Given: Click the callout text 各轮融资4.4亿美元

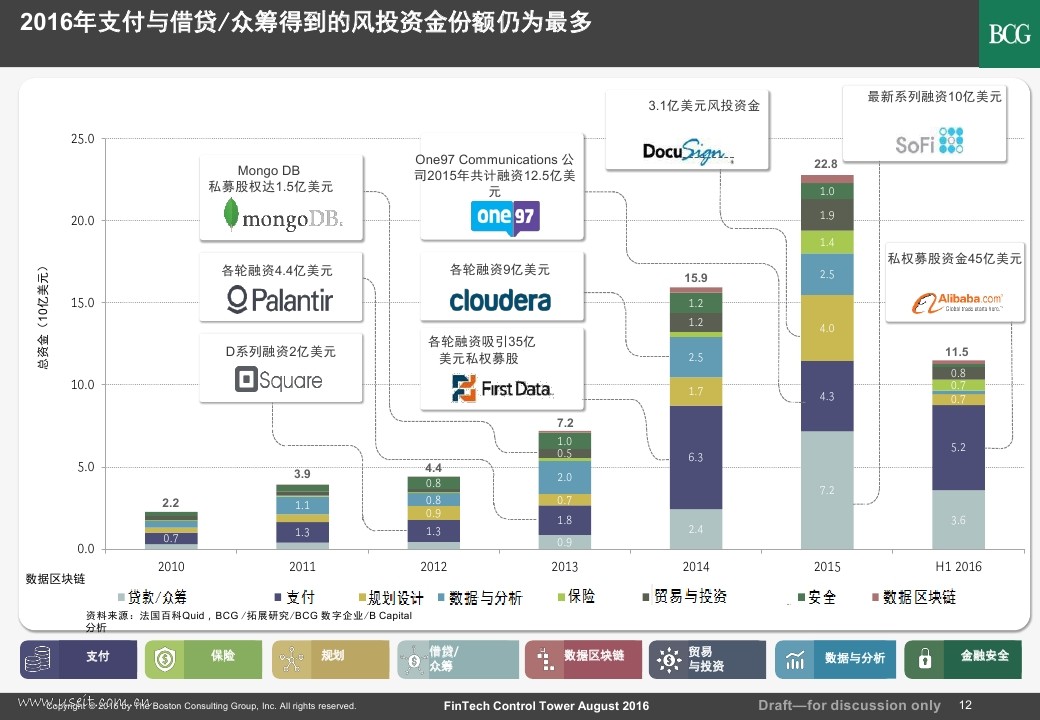Looking at the screenshot, I should pyautogui.click(x=277, y=270).
